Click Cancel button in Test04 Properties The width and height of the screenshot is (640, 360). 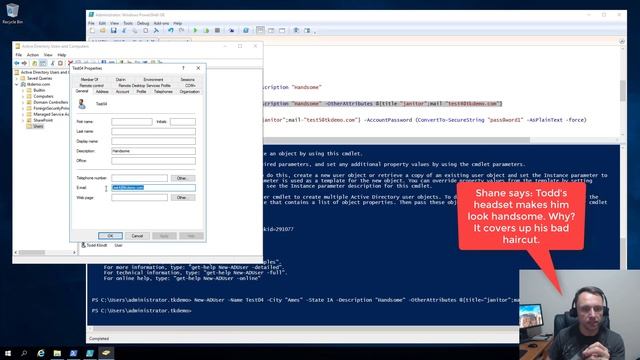tap(137, 236)
